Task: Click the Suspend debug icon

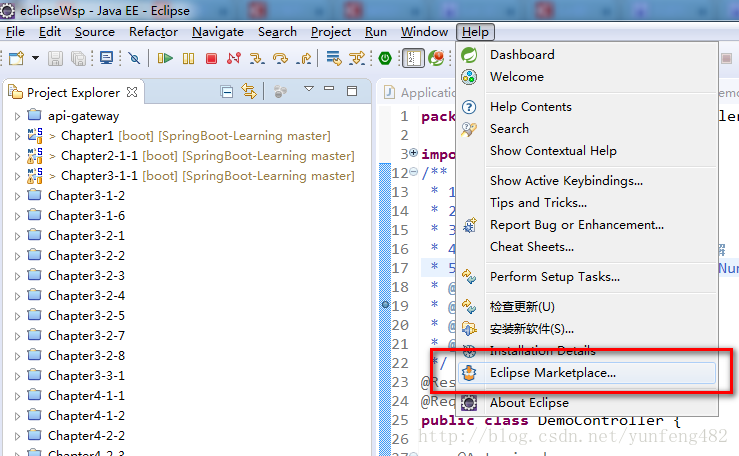Action: 189,58
